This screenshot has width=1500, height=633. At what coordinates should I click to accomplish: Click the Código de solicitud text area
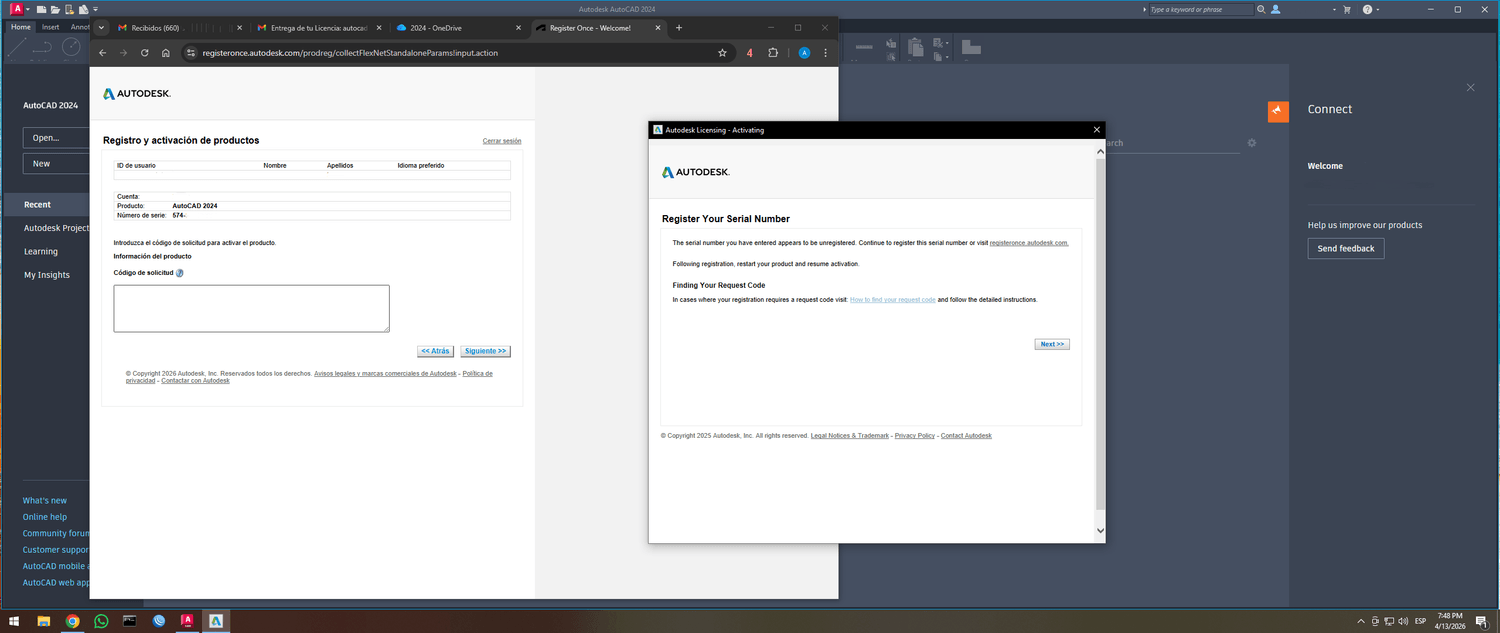click(x=251, y=308)
